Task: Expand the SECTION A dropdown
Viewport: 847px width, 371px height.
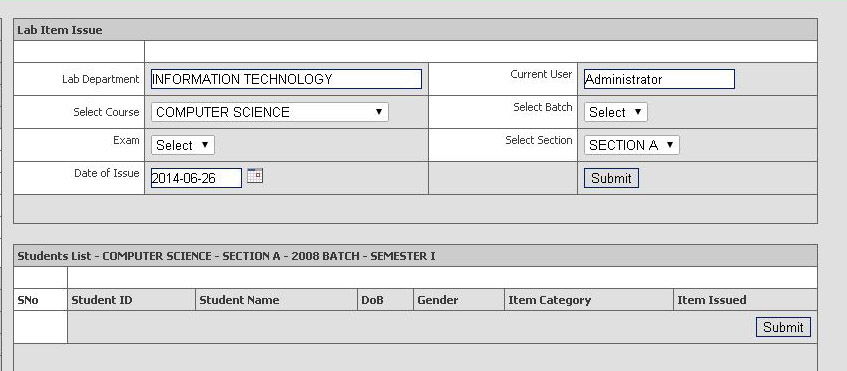Action: tap(631, 145)
